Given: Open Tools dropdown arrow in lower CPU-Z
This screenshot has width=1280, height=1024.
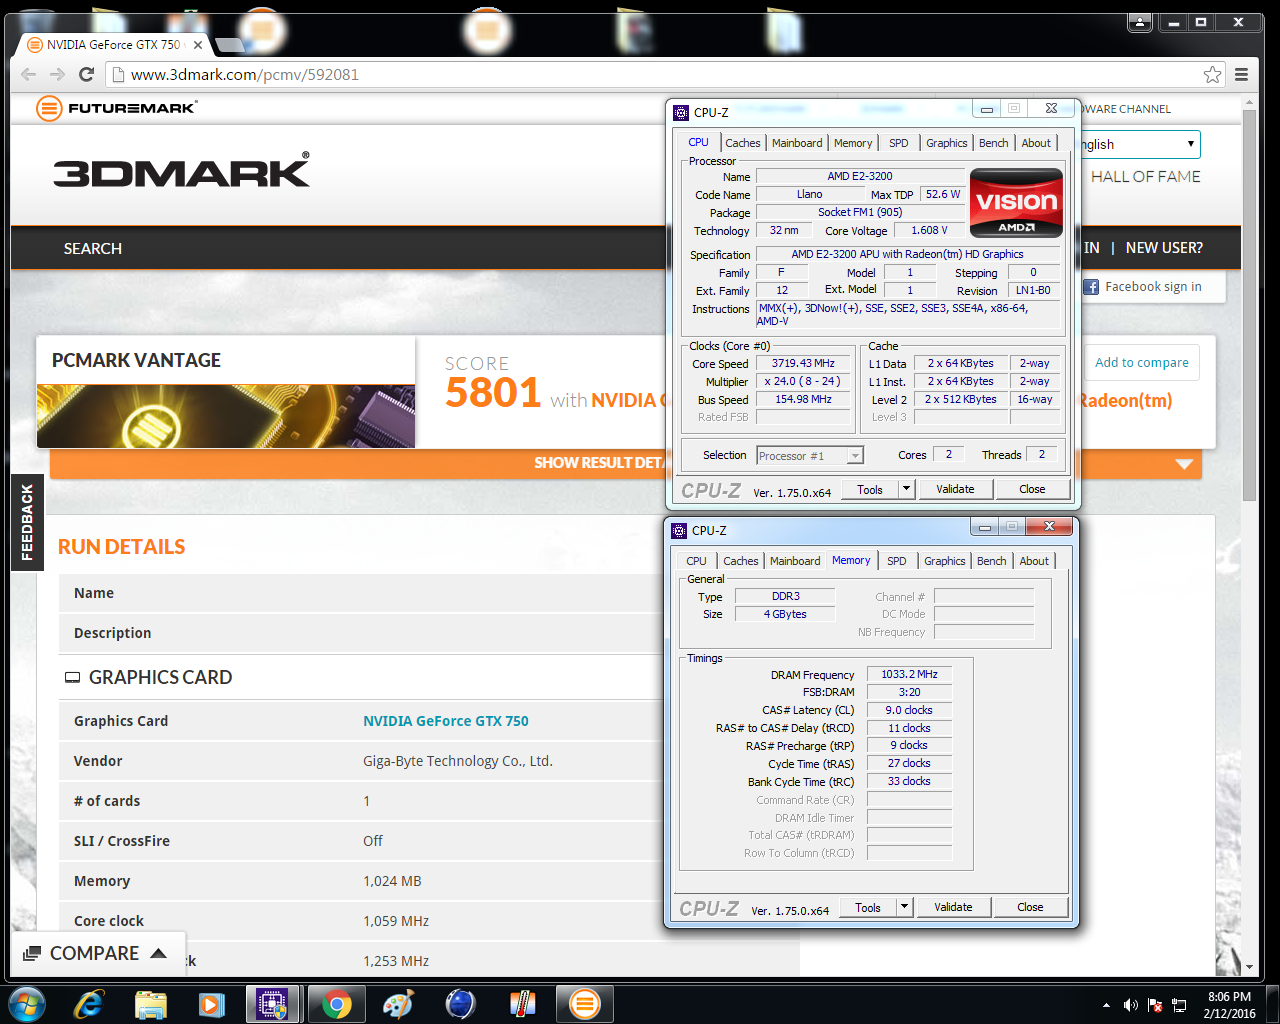Looking at the screenshot, I should [904, 907].
